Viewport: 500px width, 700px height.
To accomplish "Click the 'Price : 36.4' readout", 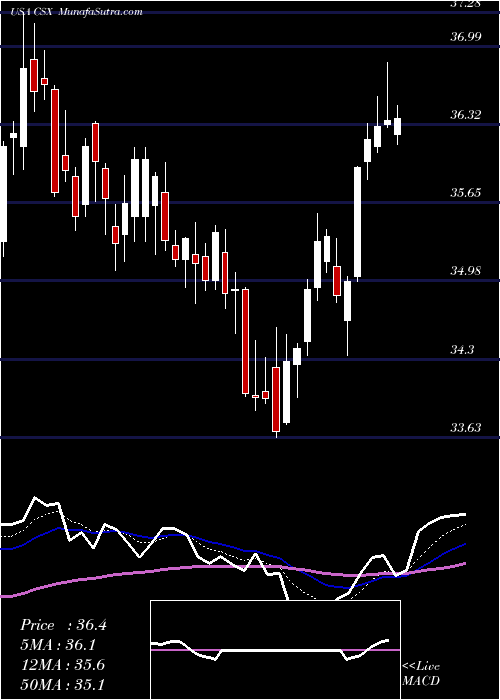I will click(63, 625).
